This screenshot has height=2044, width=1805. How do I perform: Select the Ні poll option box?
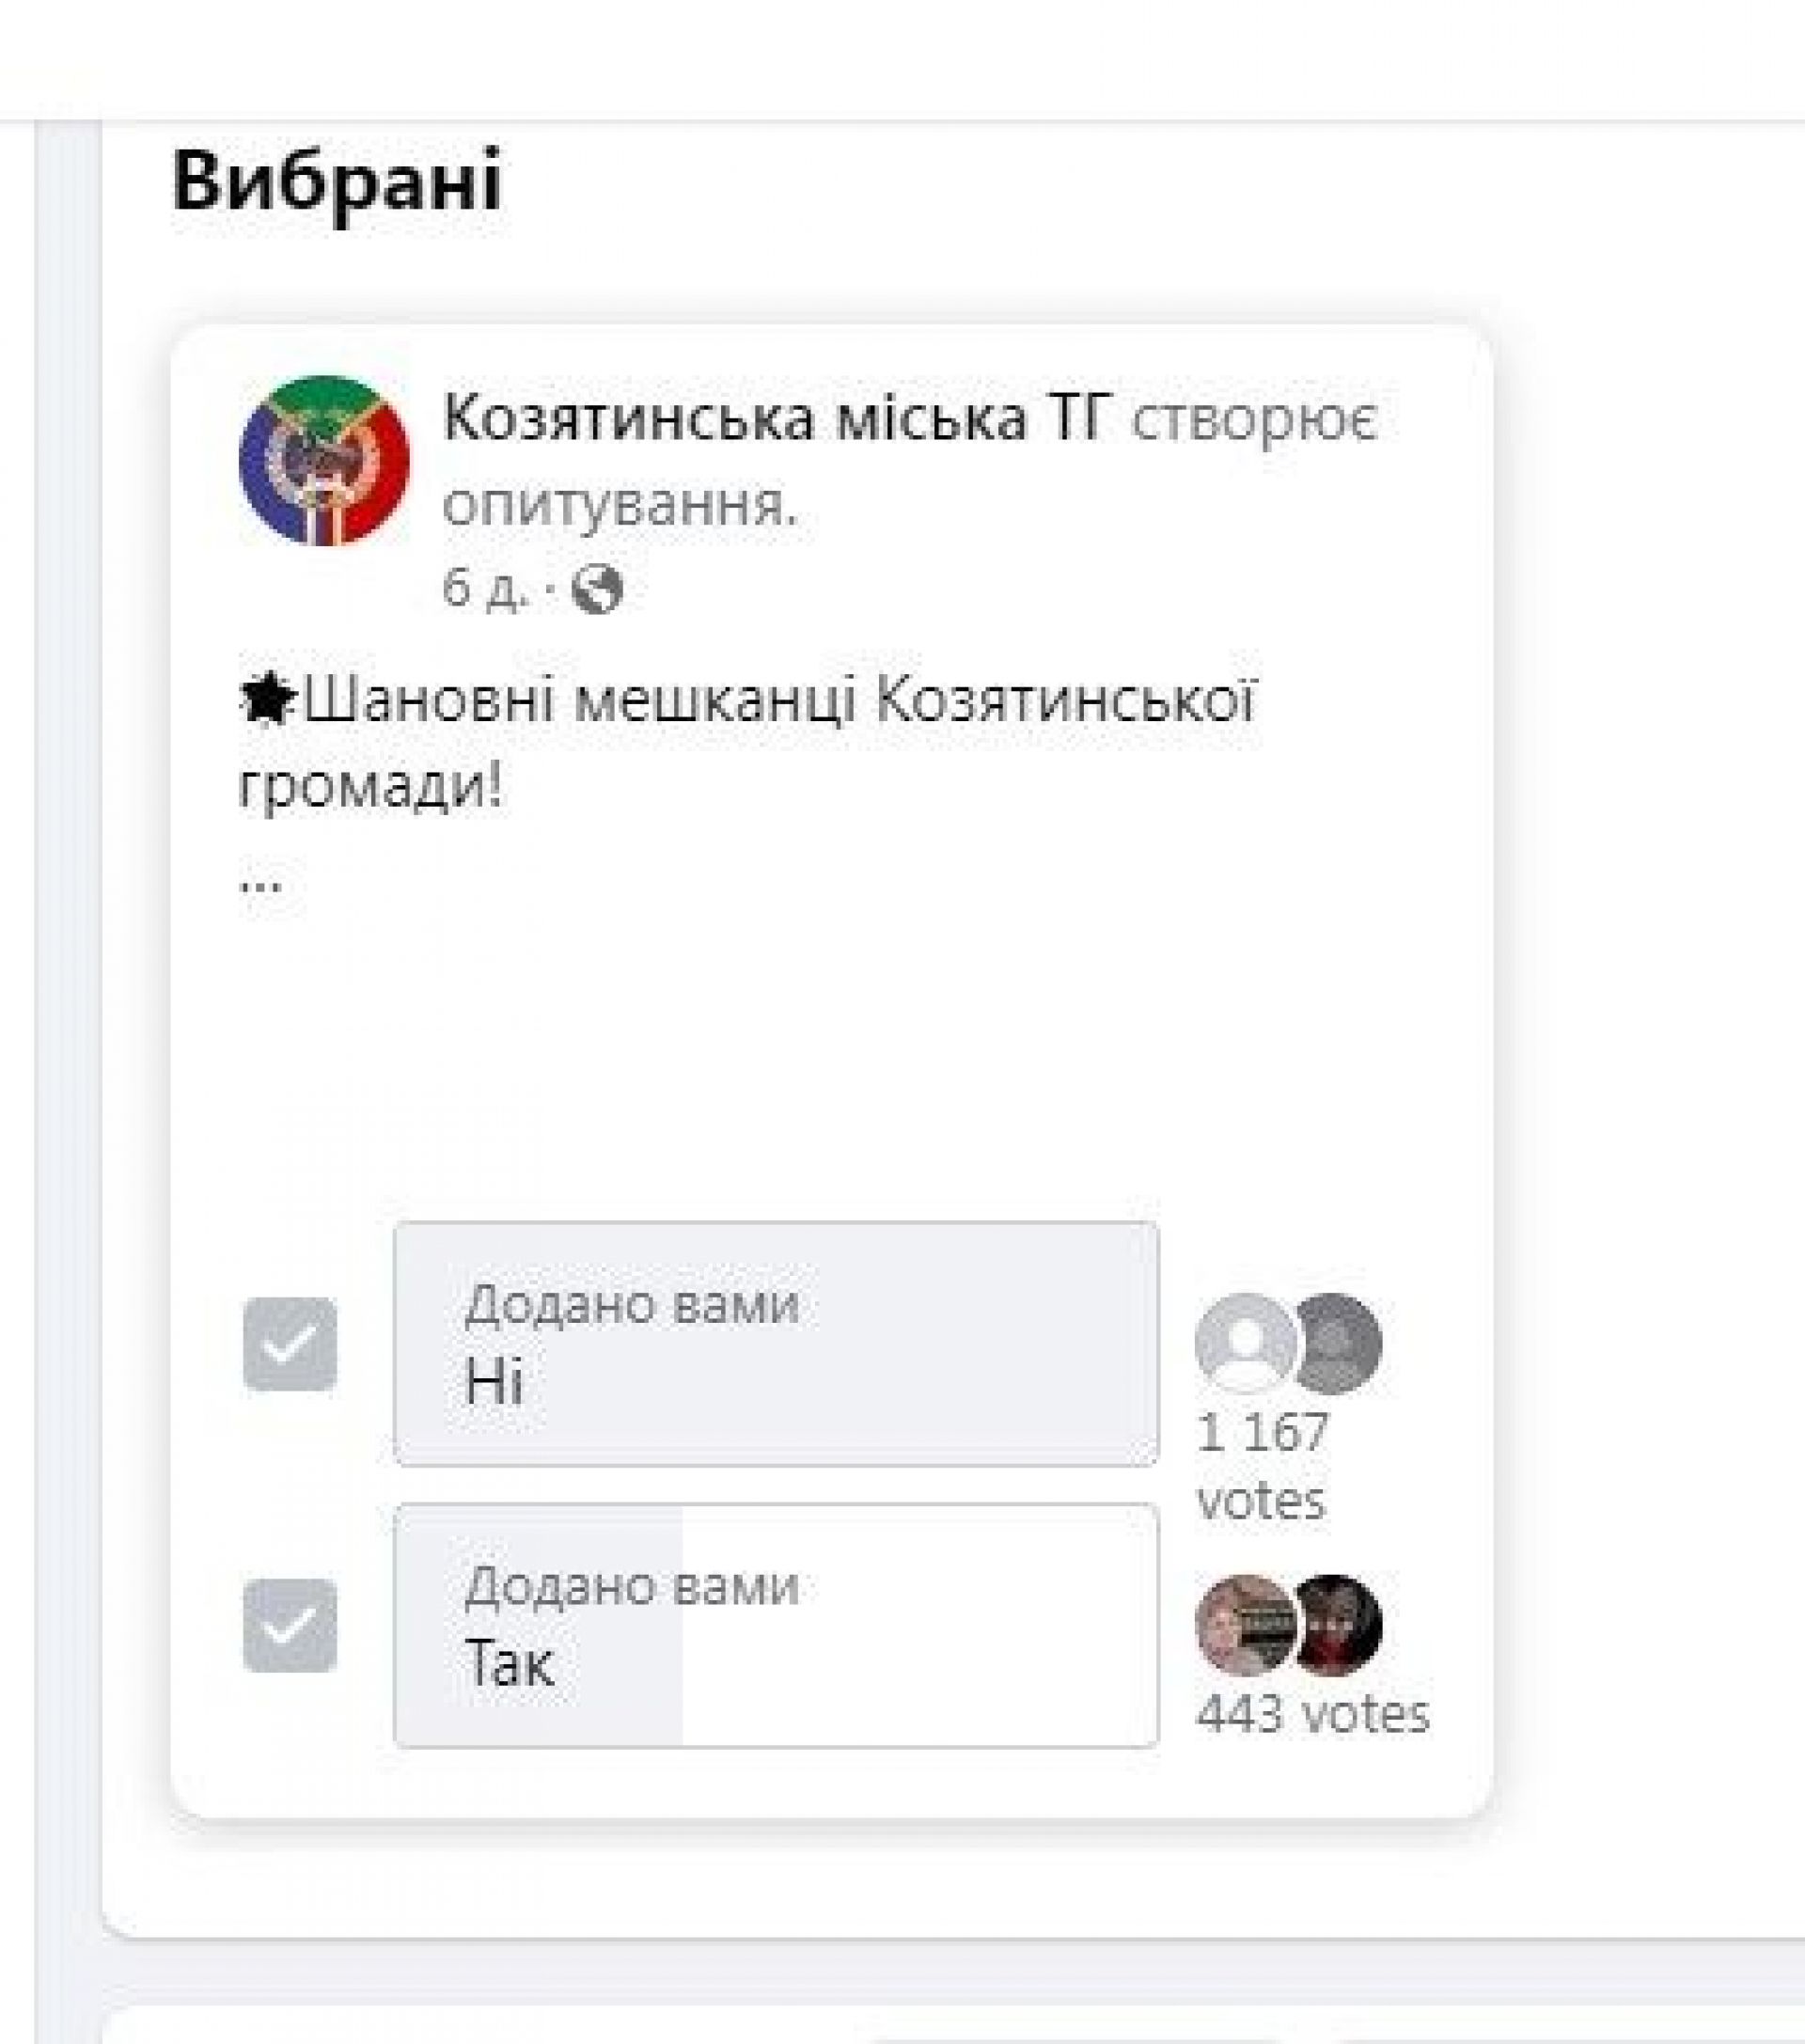[776, 1344]
